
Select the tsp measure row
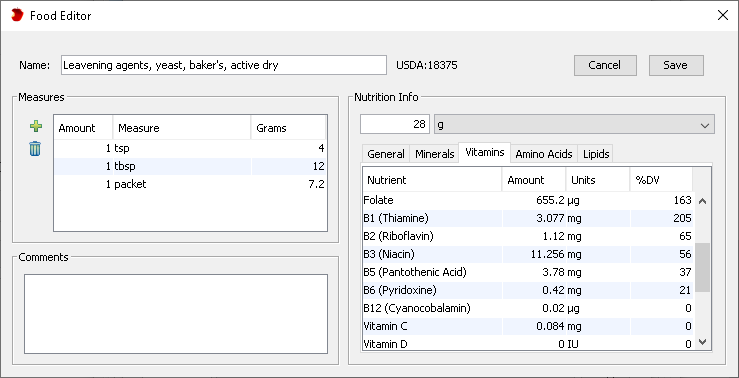coord(190,148)
